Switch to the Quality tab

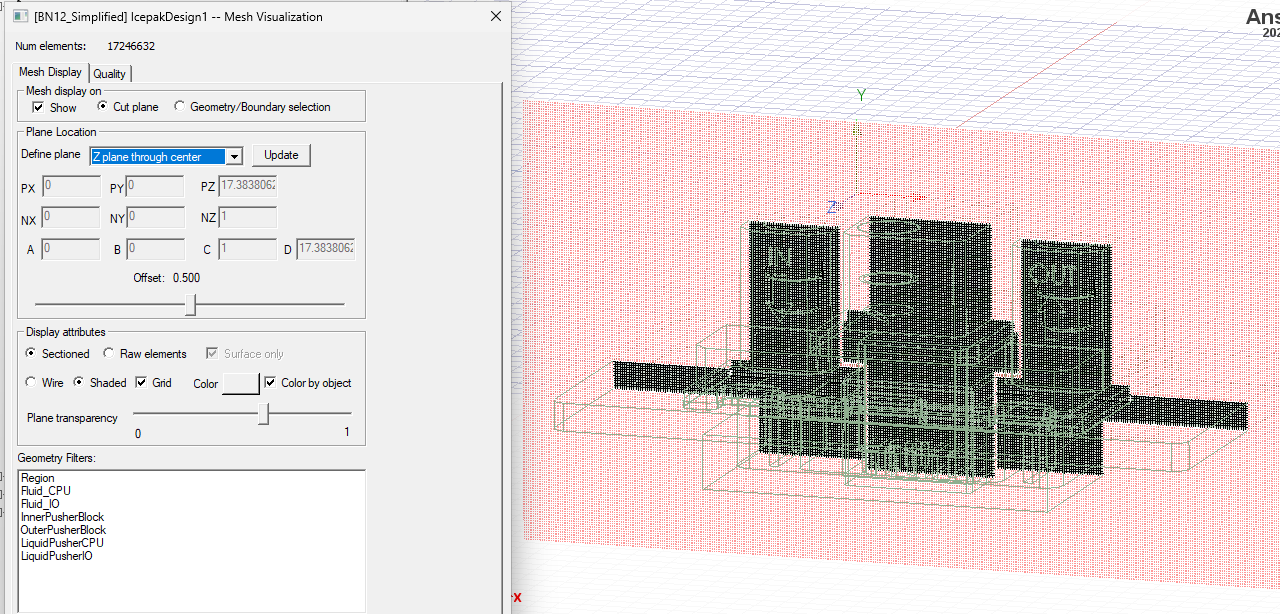click(110, 73)
